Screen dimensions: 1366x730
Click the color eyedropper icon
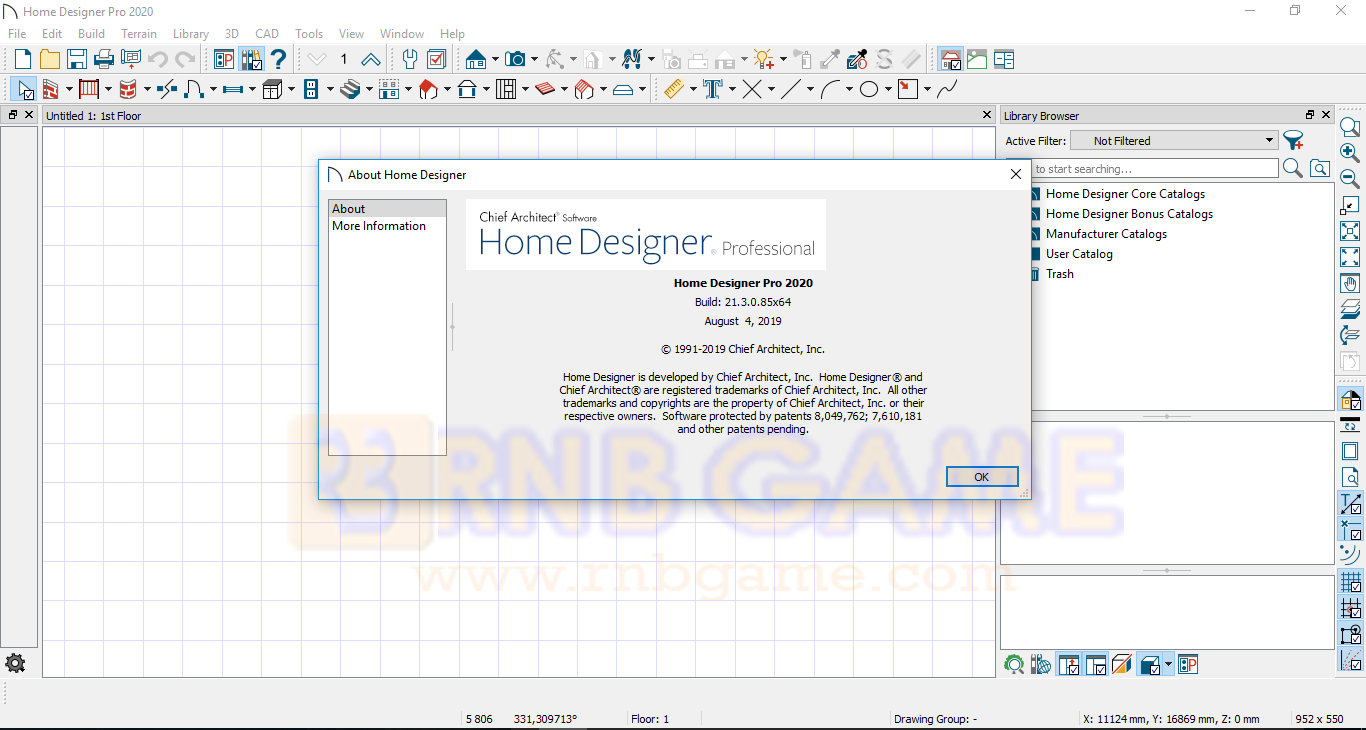pos(857,59)
